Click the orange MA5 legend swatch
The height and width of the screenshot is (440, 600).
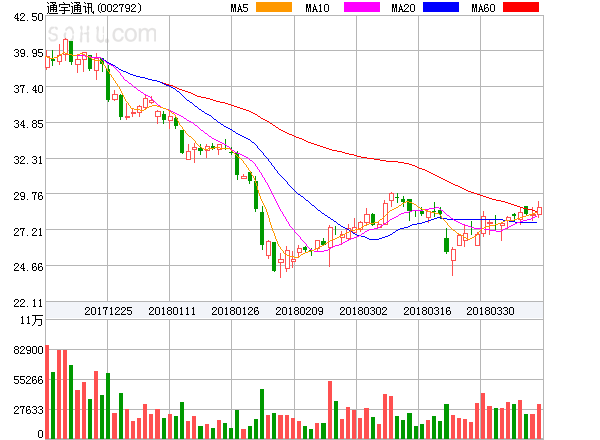tap(274, 7)
